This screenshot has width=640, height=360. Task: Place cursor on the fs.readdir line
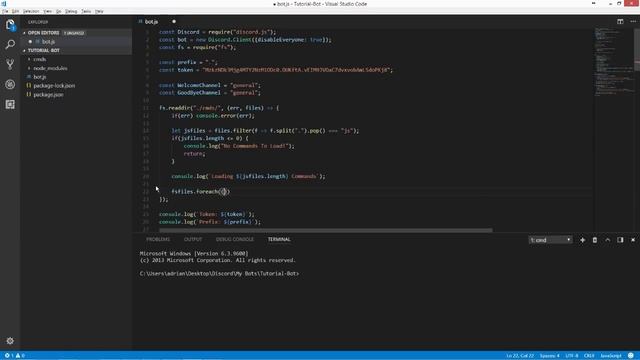(219, 108)
